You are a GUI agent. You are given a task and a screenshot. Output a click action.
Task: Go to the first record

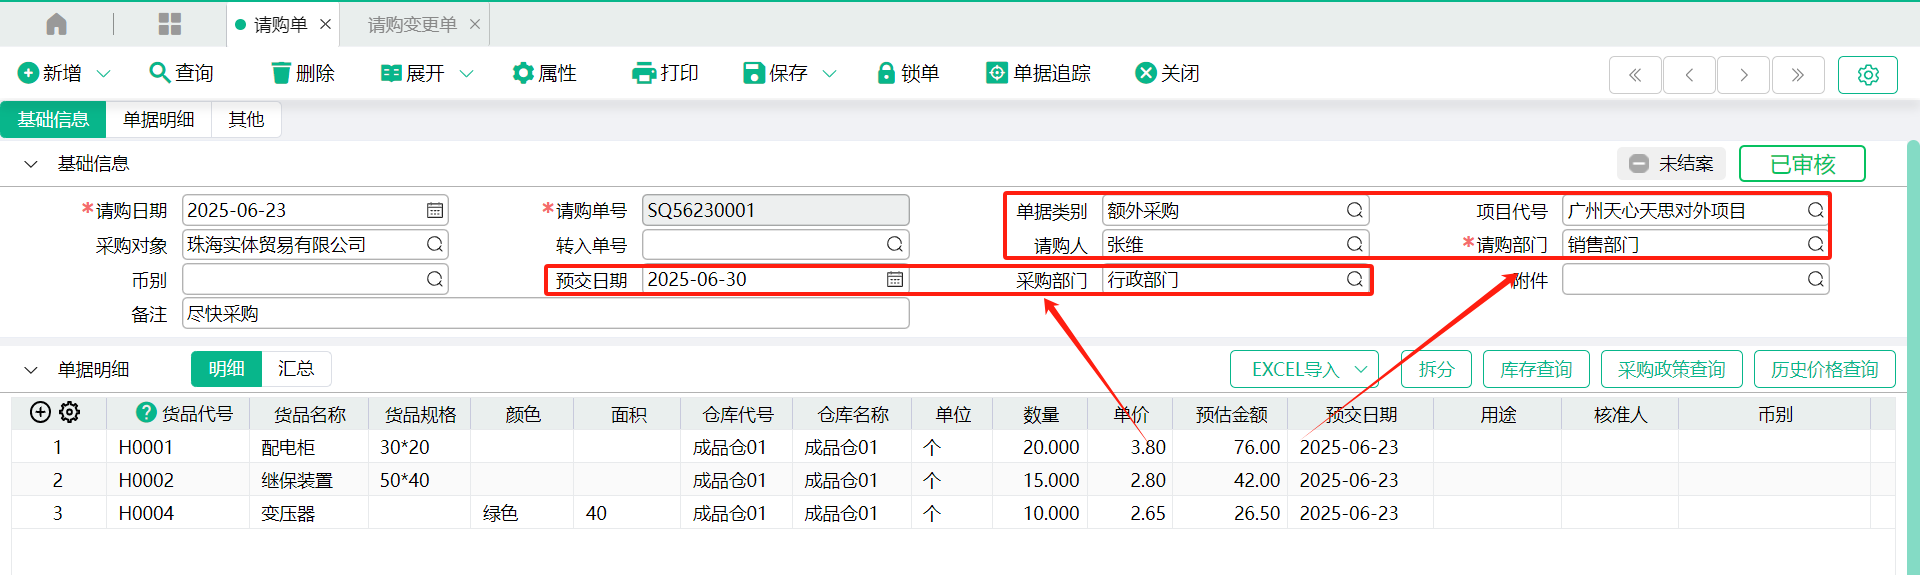(x=1635, y=75)
